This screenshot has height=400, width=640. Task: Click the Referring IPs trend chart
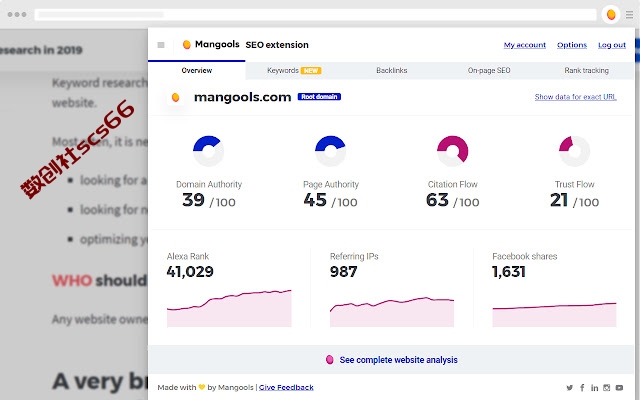pos(392,312)
